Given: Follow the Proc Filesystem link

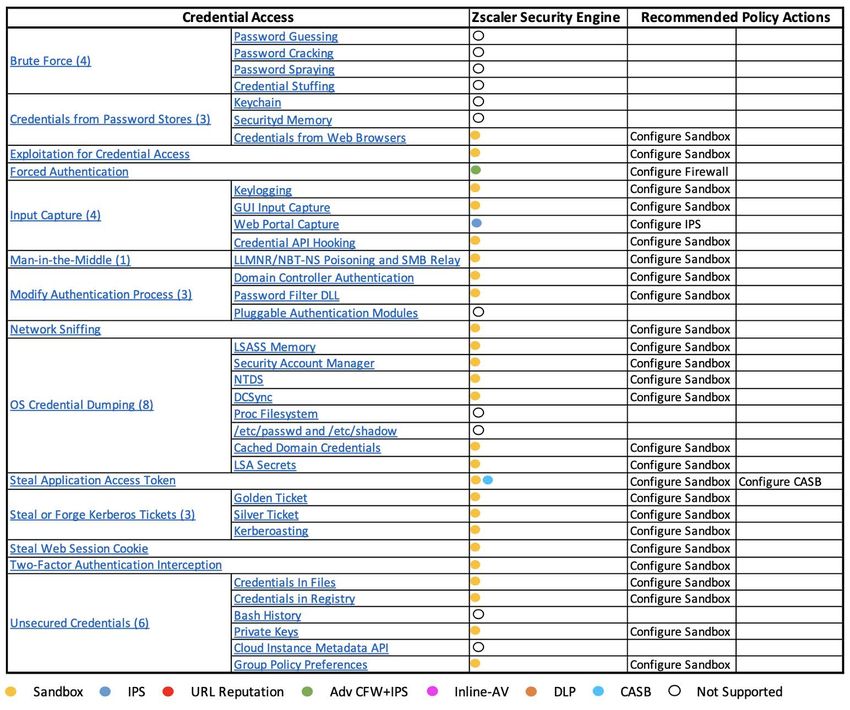Looking at the screenshot, I should [x=276, y=414].
